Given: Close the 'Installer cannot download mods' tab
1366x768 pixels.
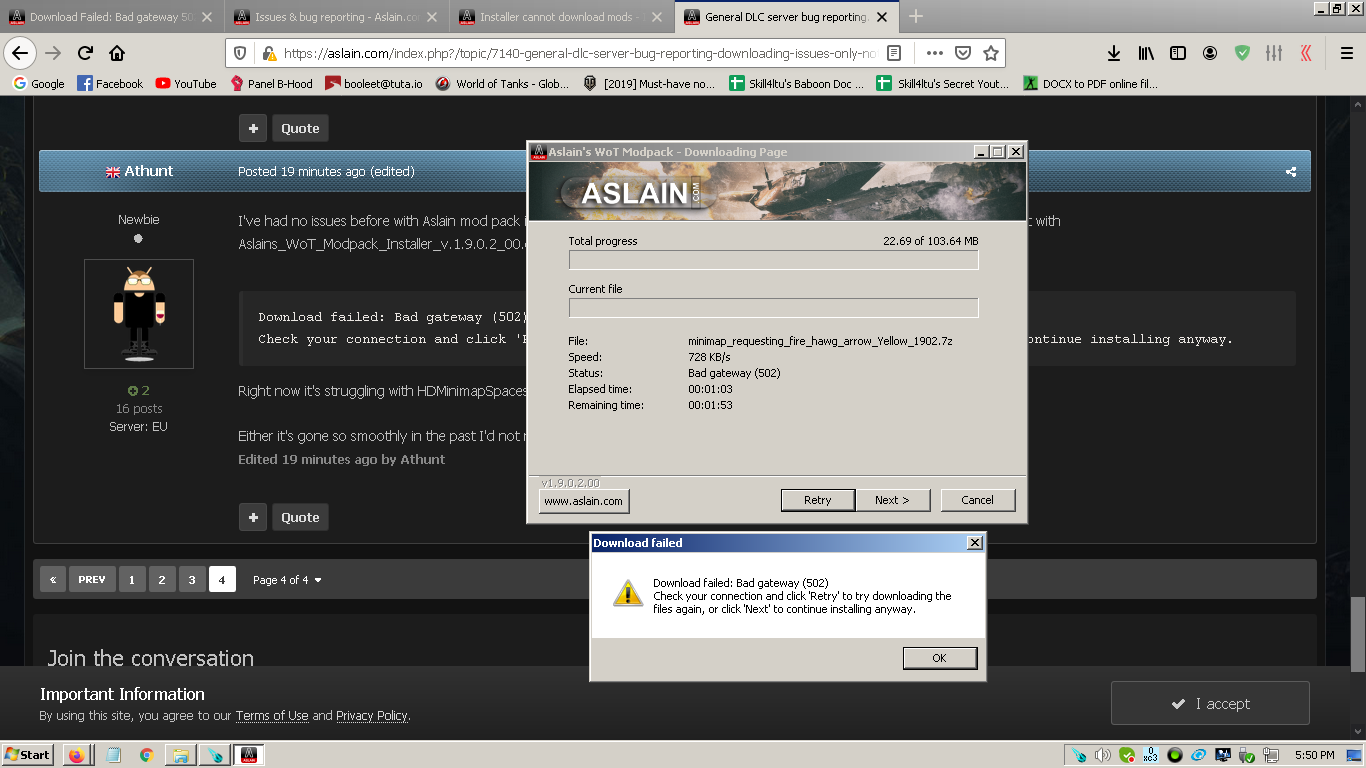Looking at the screenshot, I should pos(657,17).
